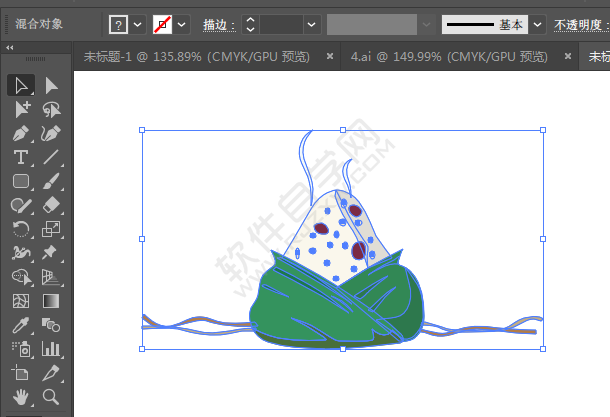Open the 基本 brush definition dropdown
This screenshot has width=610, height=417.
coord(538,24)
